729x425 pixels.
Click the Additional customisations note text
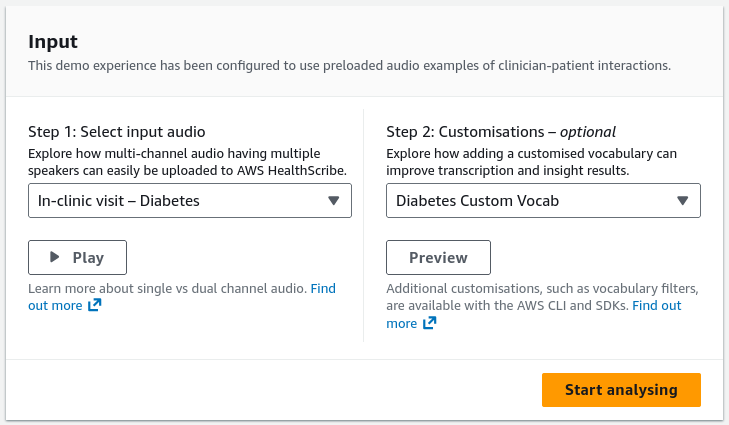542,297
